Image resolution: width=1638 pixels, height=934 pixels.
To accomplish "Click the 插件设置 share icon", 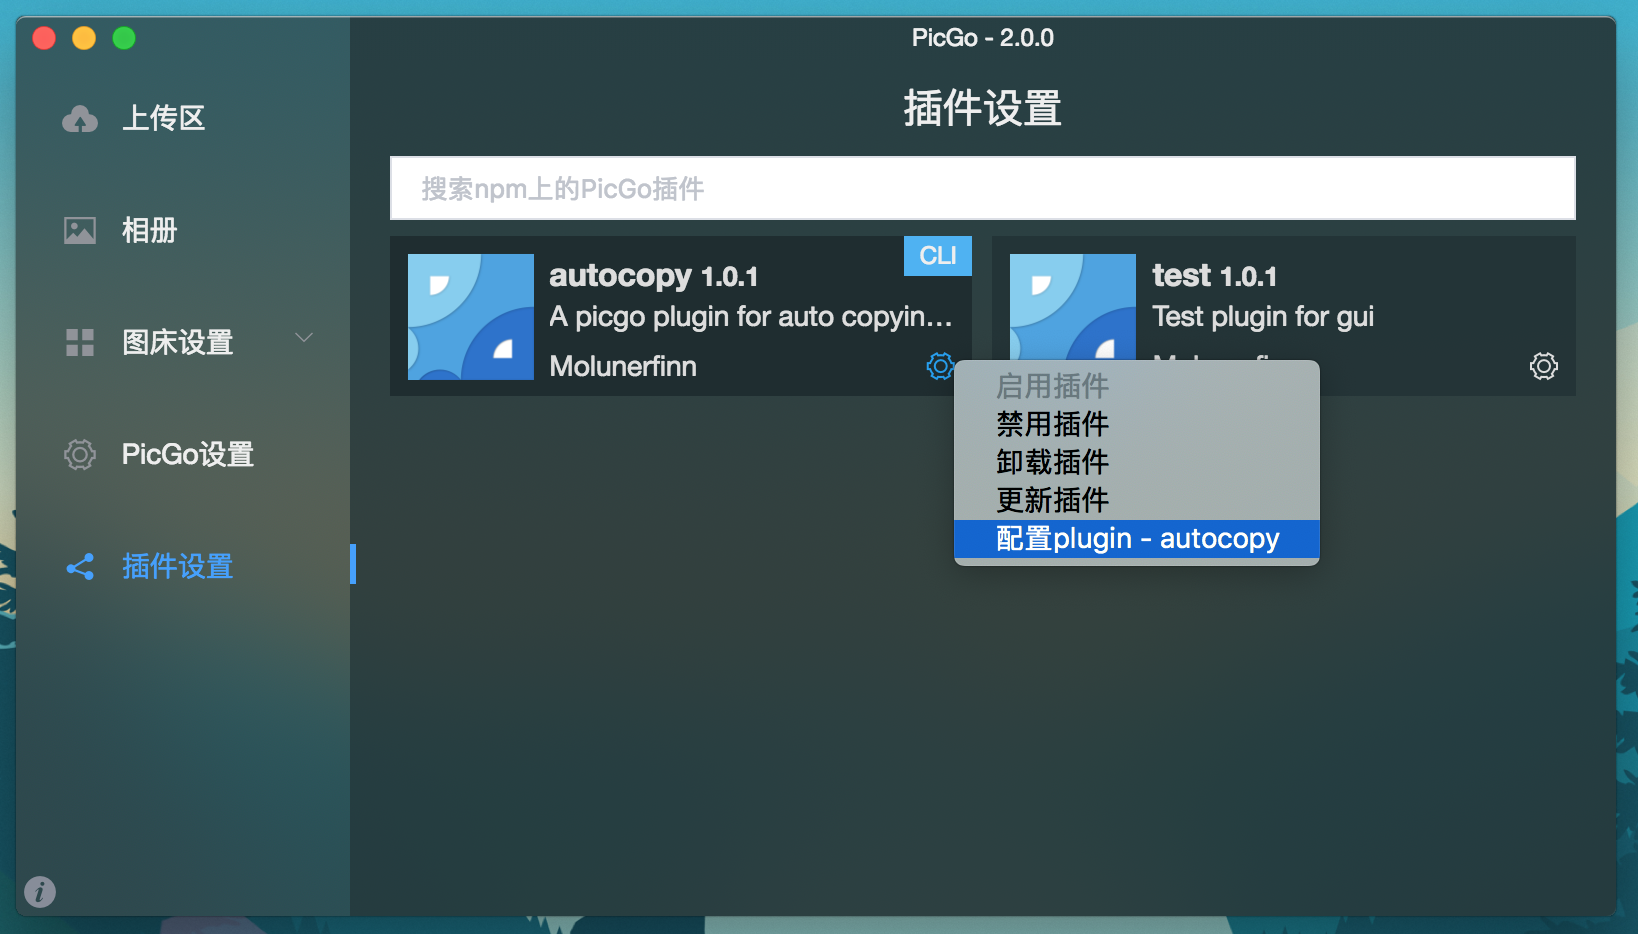I will point(80,567).
